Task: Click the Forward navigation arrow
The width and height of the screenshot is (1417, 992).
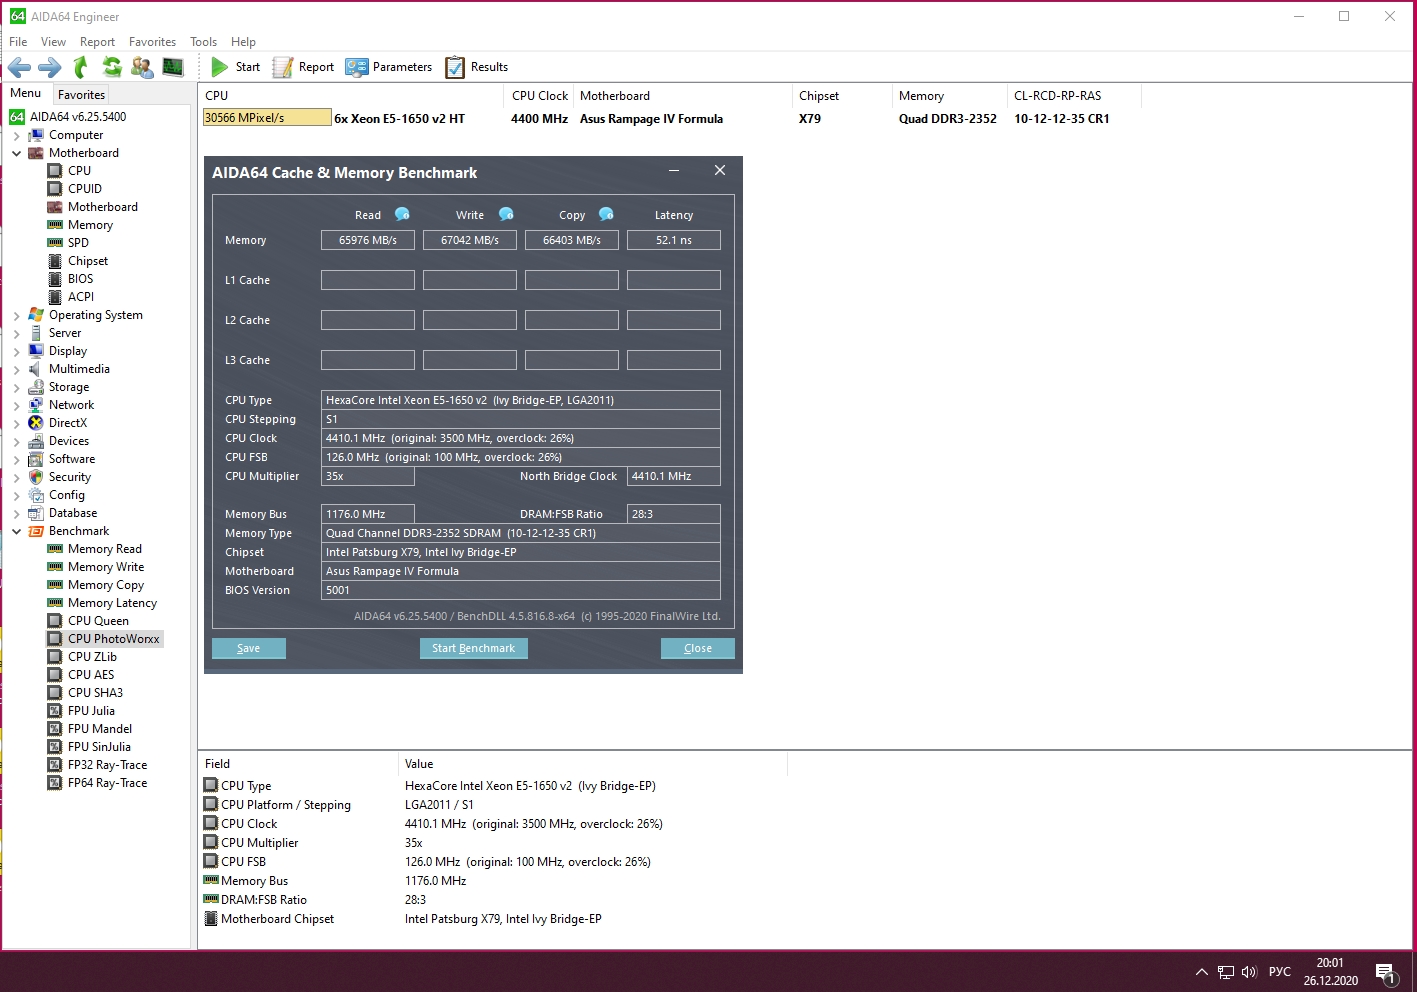Action: pyautogui.click(x=49, y=67)
